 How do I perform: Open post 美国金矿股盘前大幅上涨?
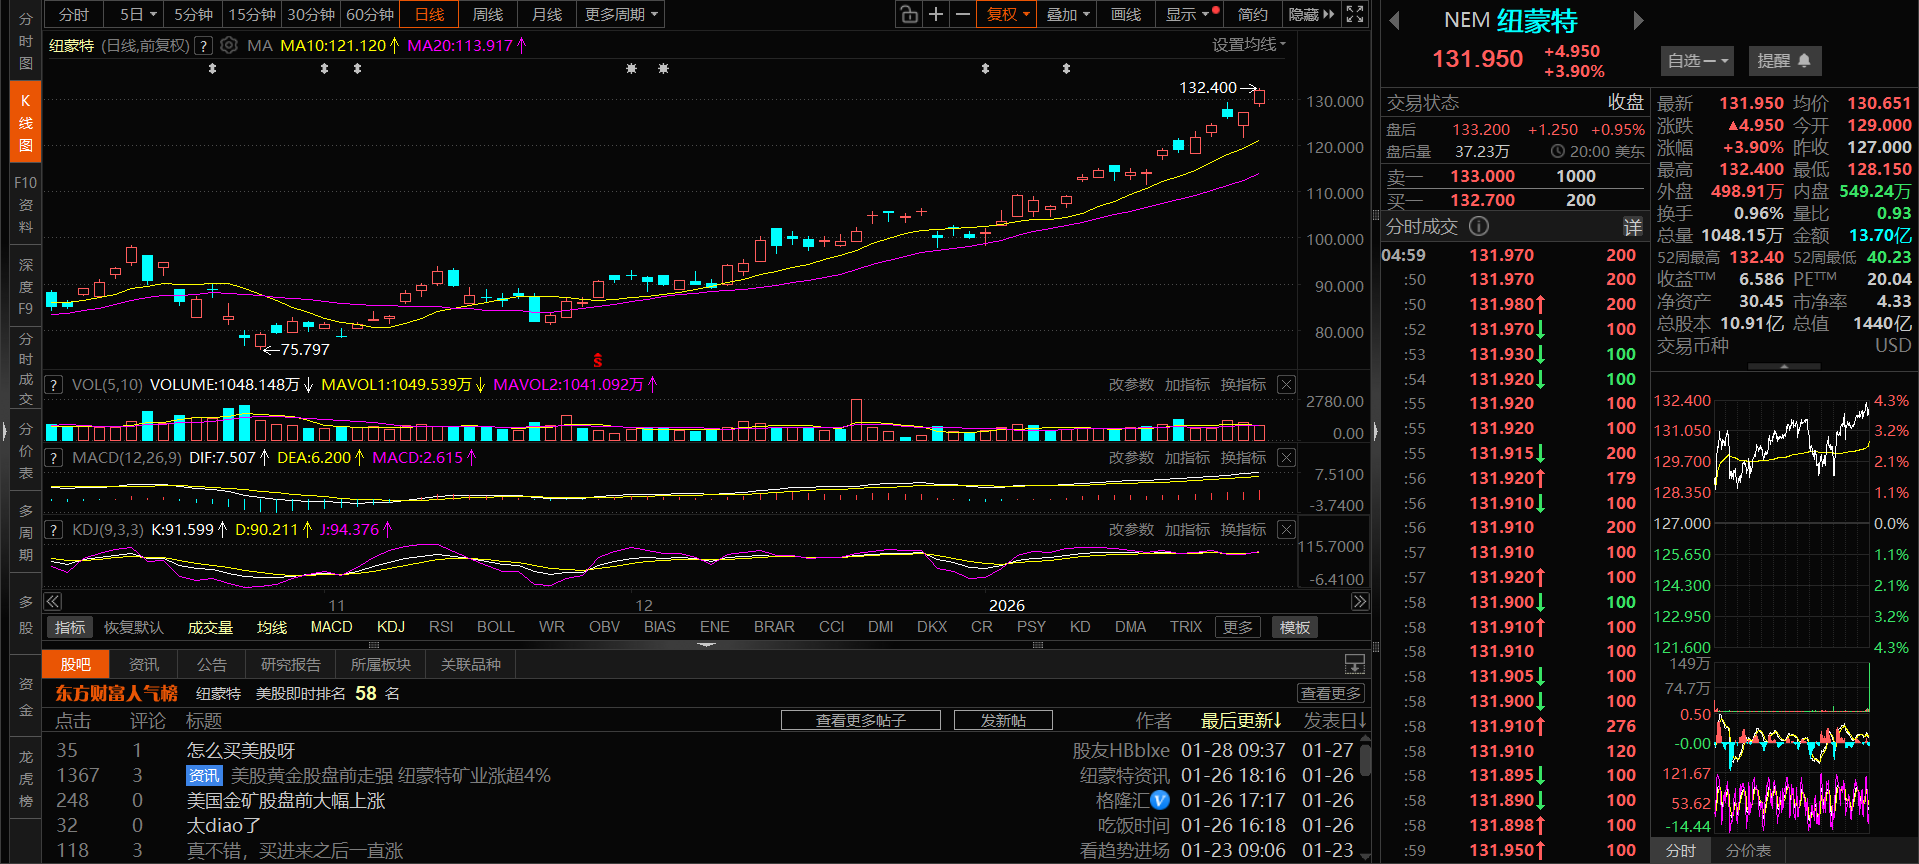point(286,801)
